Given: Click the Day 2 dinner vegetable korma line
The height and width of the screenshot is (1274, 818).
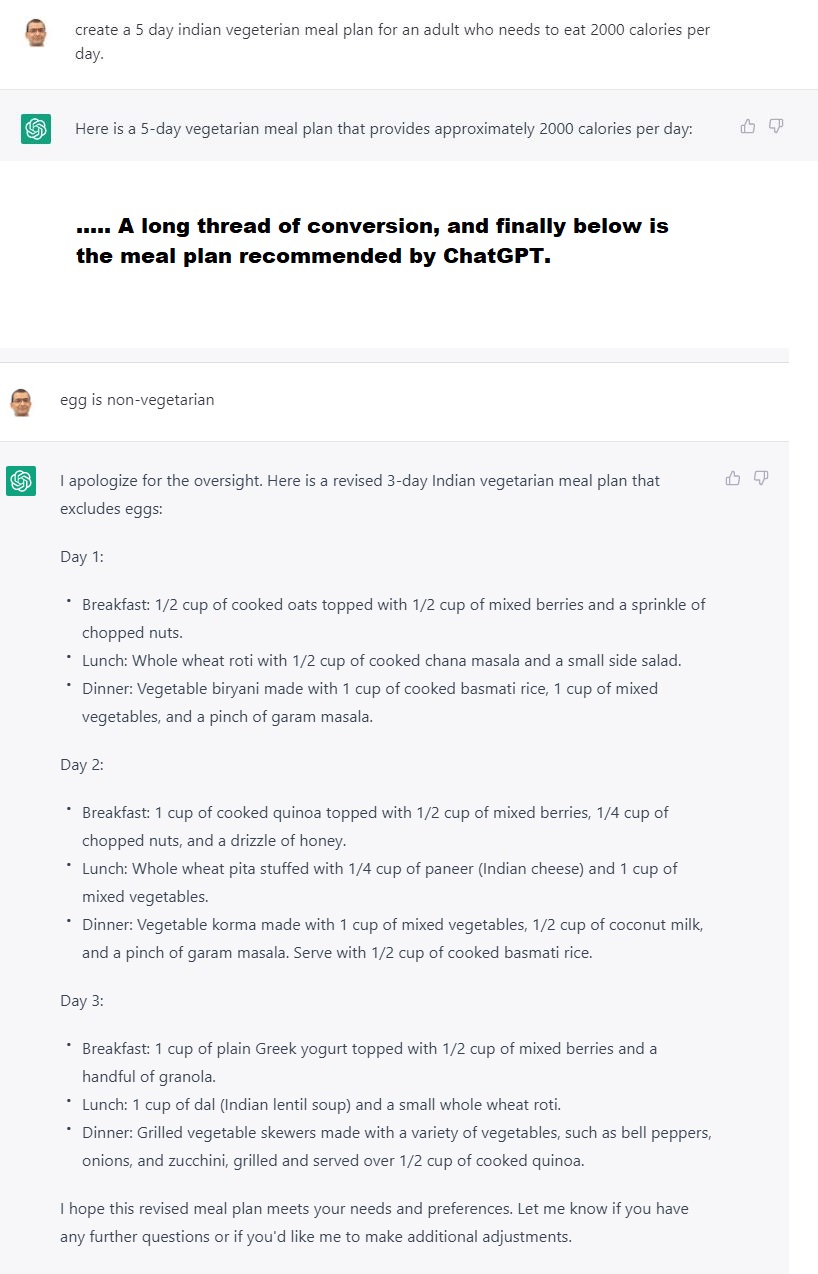Looking at the screenshot, I should coord(399,939).
